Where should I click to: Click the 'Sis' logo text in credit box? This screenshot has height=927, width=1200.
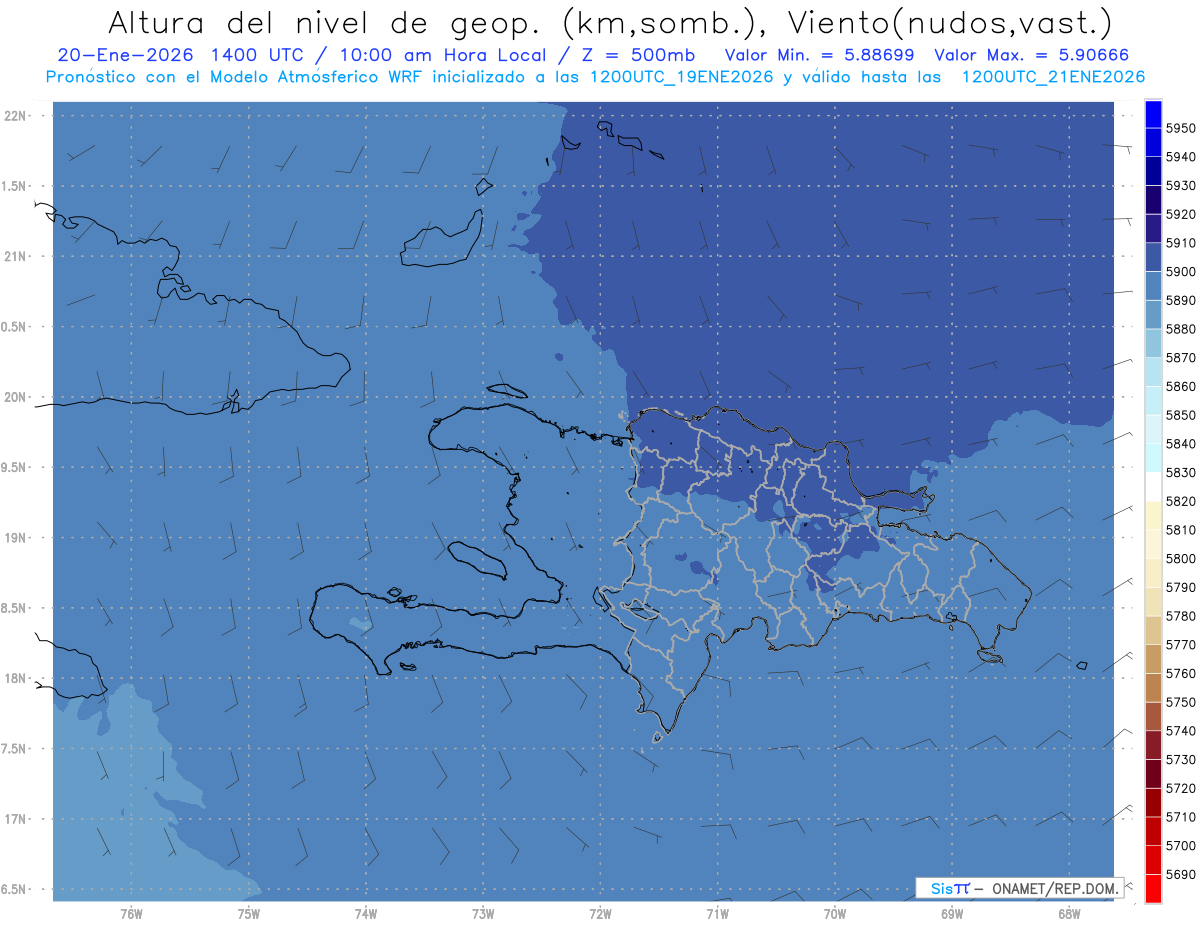click(944, 887)
